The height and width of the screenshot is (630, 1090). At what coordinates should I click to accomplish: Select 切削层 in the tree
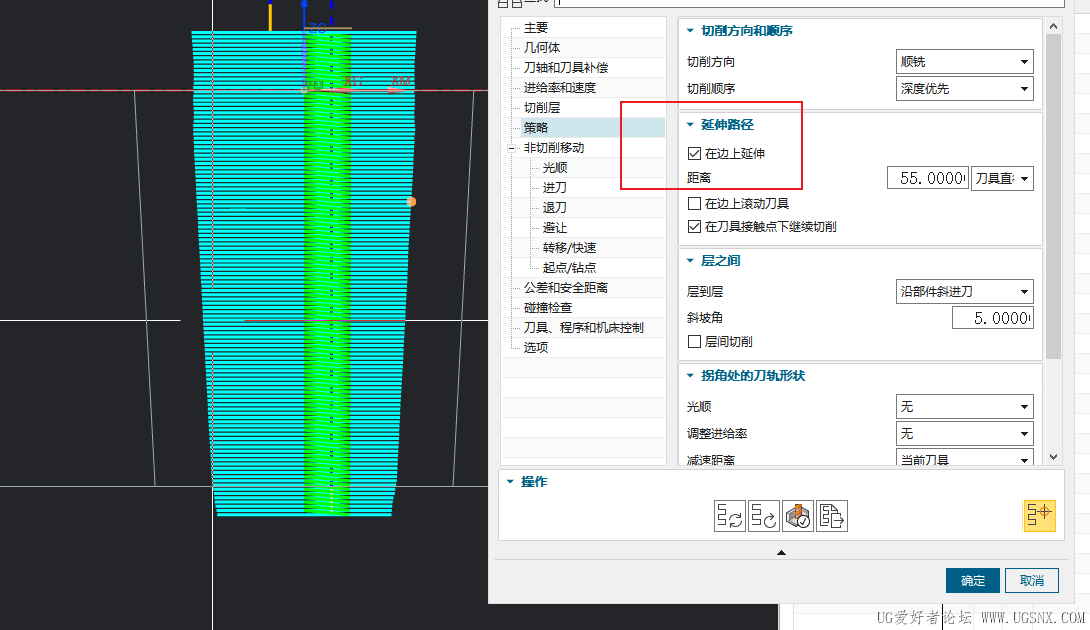[542, 108]
